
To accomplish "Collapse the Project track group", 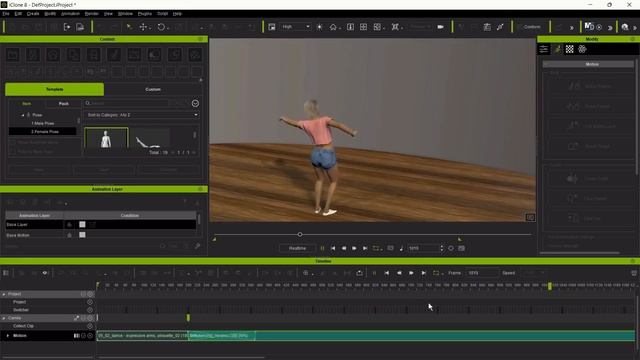I will 4,294.
